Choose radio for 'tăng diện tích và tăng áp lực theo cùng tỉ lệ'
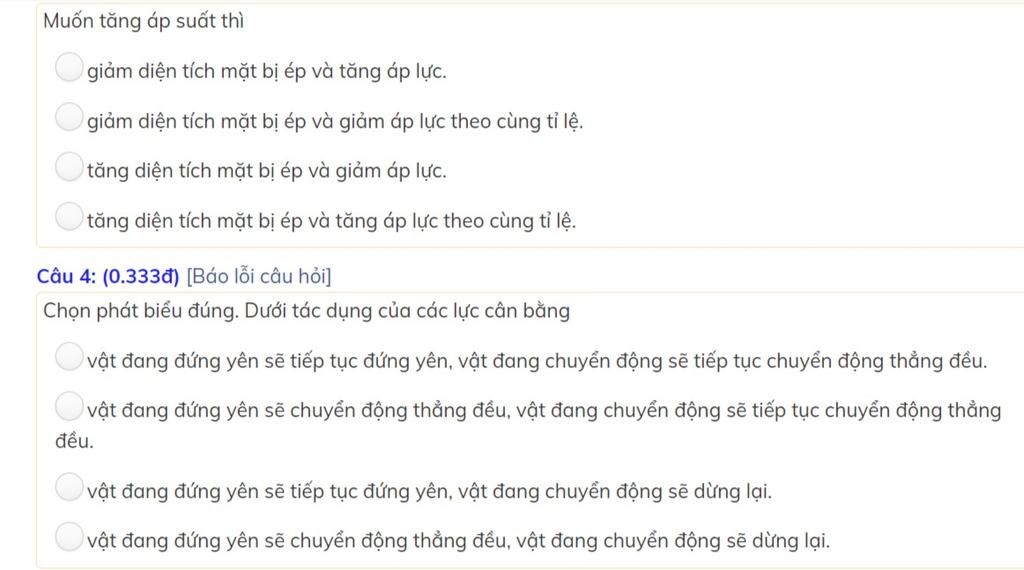This screenshot has height=570, width=1024. tap(69, 217)
